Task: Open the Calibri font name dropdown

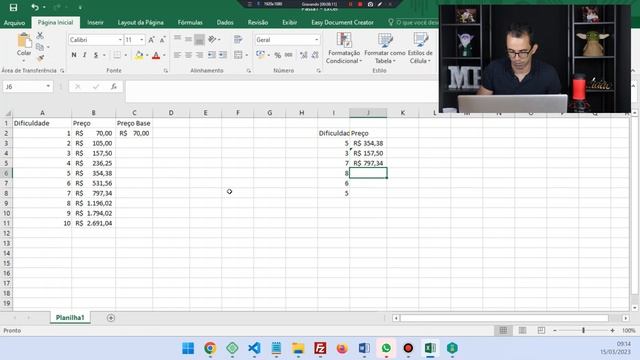Action: pyautogui.click(x=120, y=40)
